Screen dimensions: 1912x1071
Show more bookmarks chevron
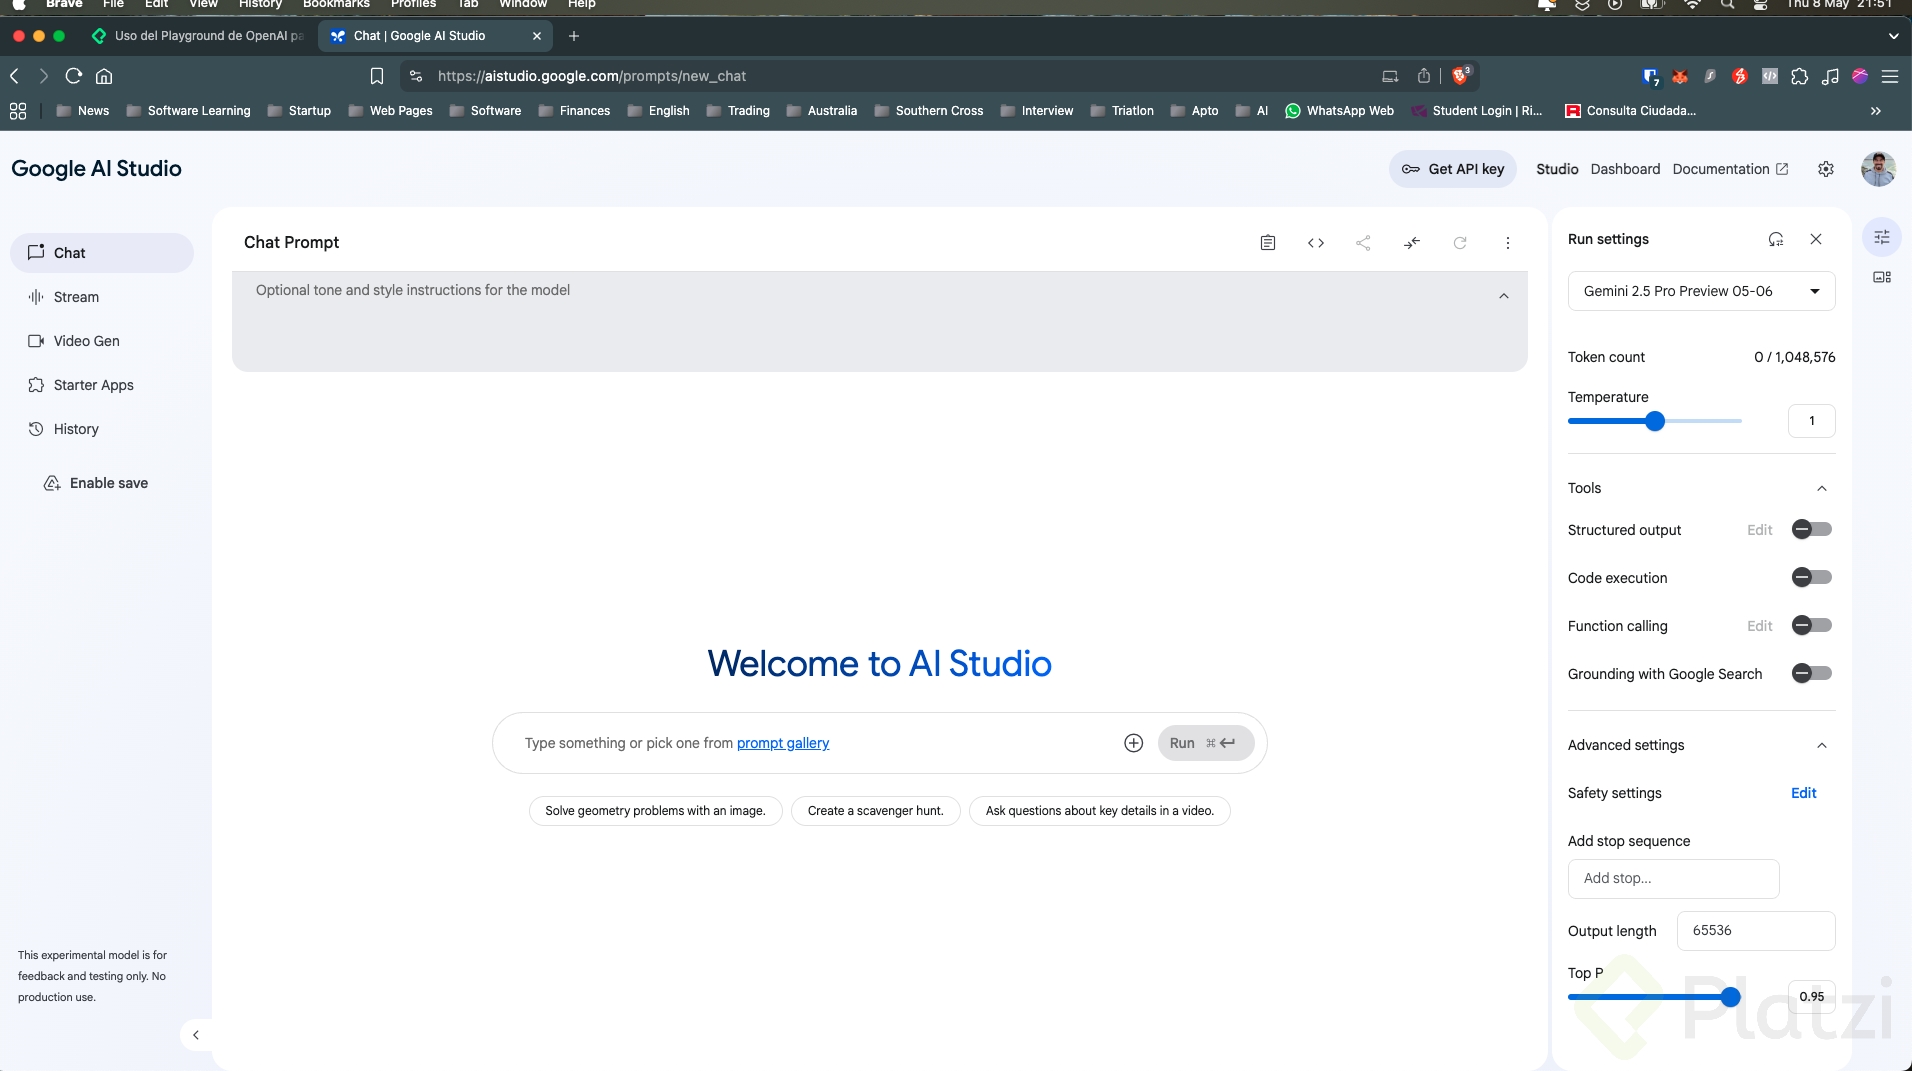[1876, 111]
